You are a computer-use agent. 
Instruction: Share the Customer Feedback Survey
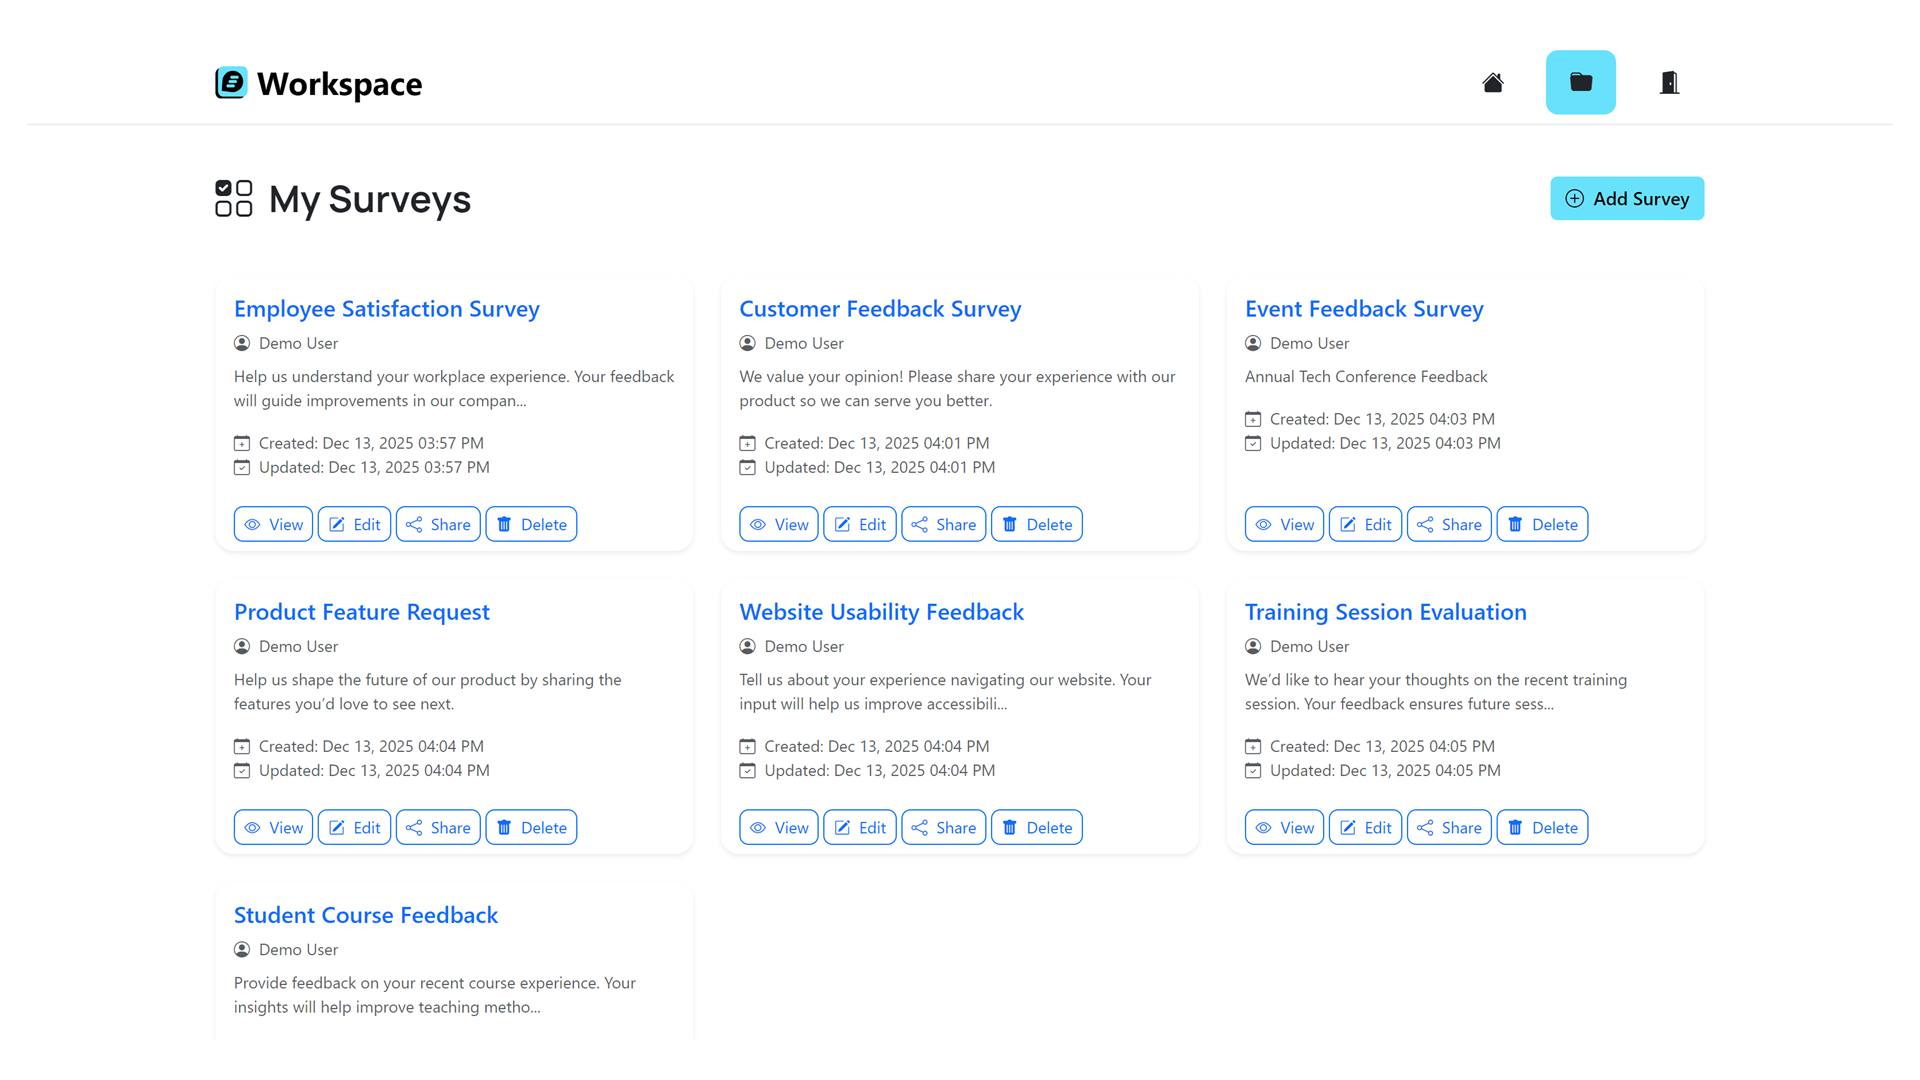tap(943, 524)
